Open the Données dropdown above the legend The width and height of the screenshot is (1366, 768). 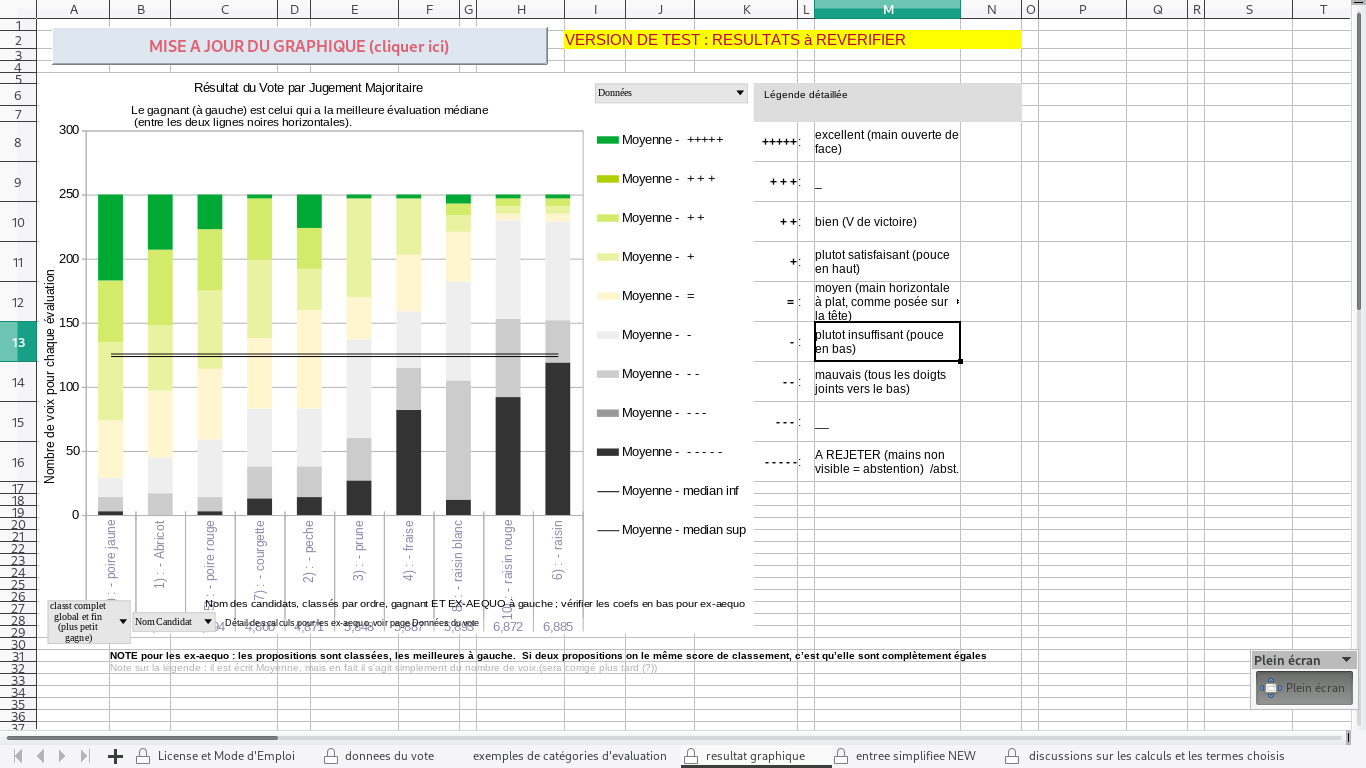[740, 93]
